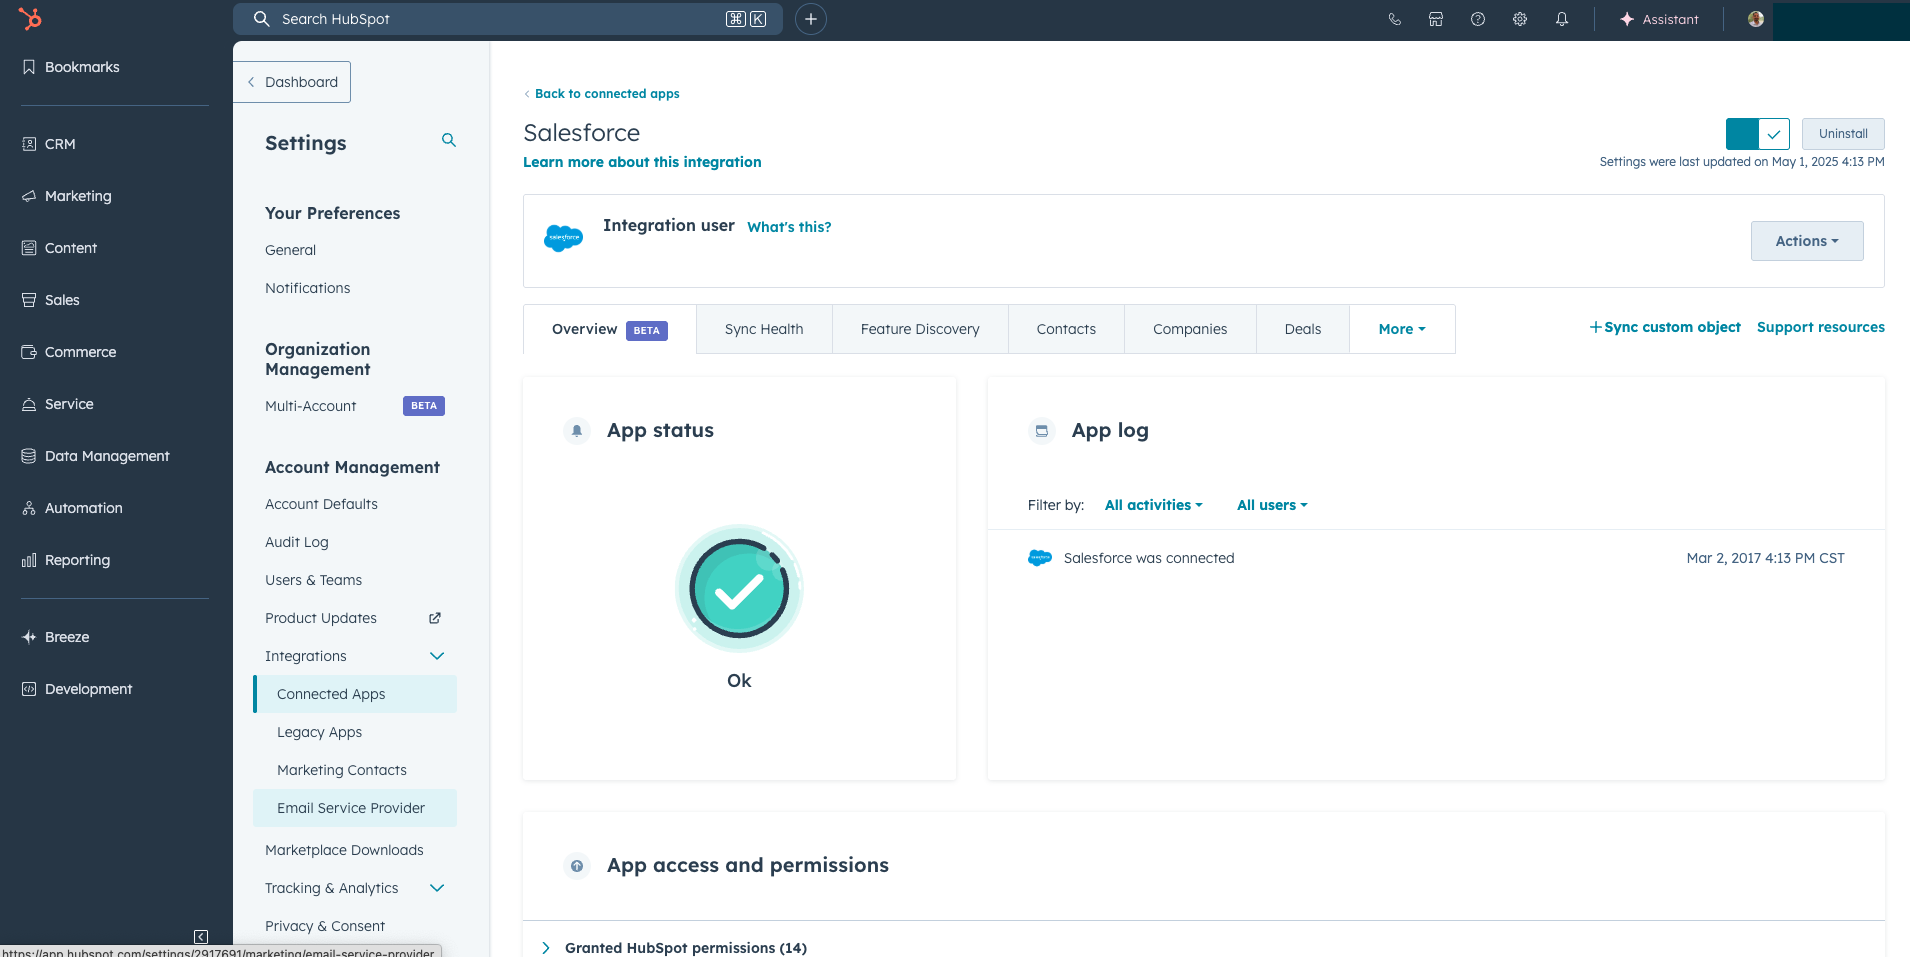Click the HubSpot sprocket logo
The height and width of the screenshot is (957, 1910).
(x=30, y=18)
